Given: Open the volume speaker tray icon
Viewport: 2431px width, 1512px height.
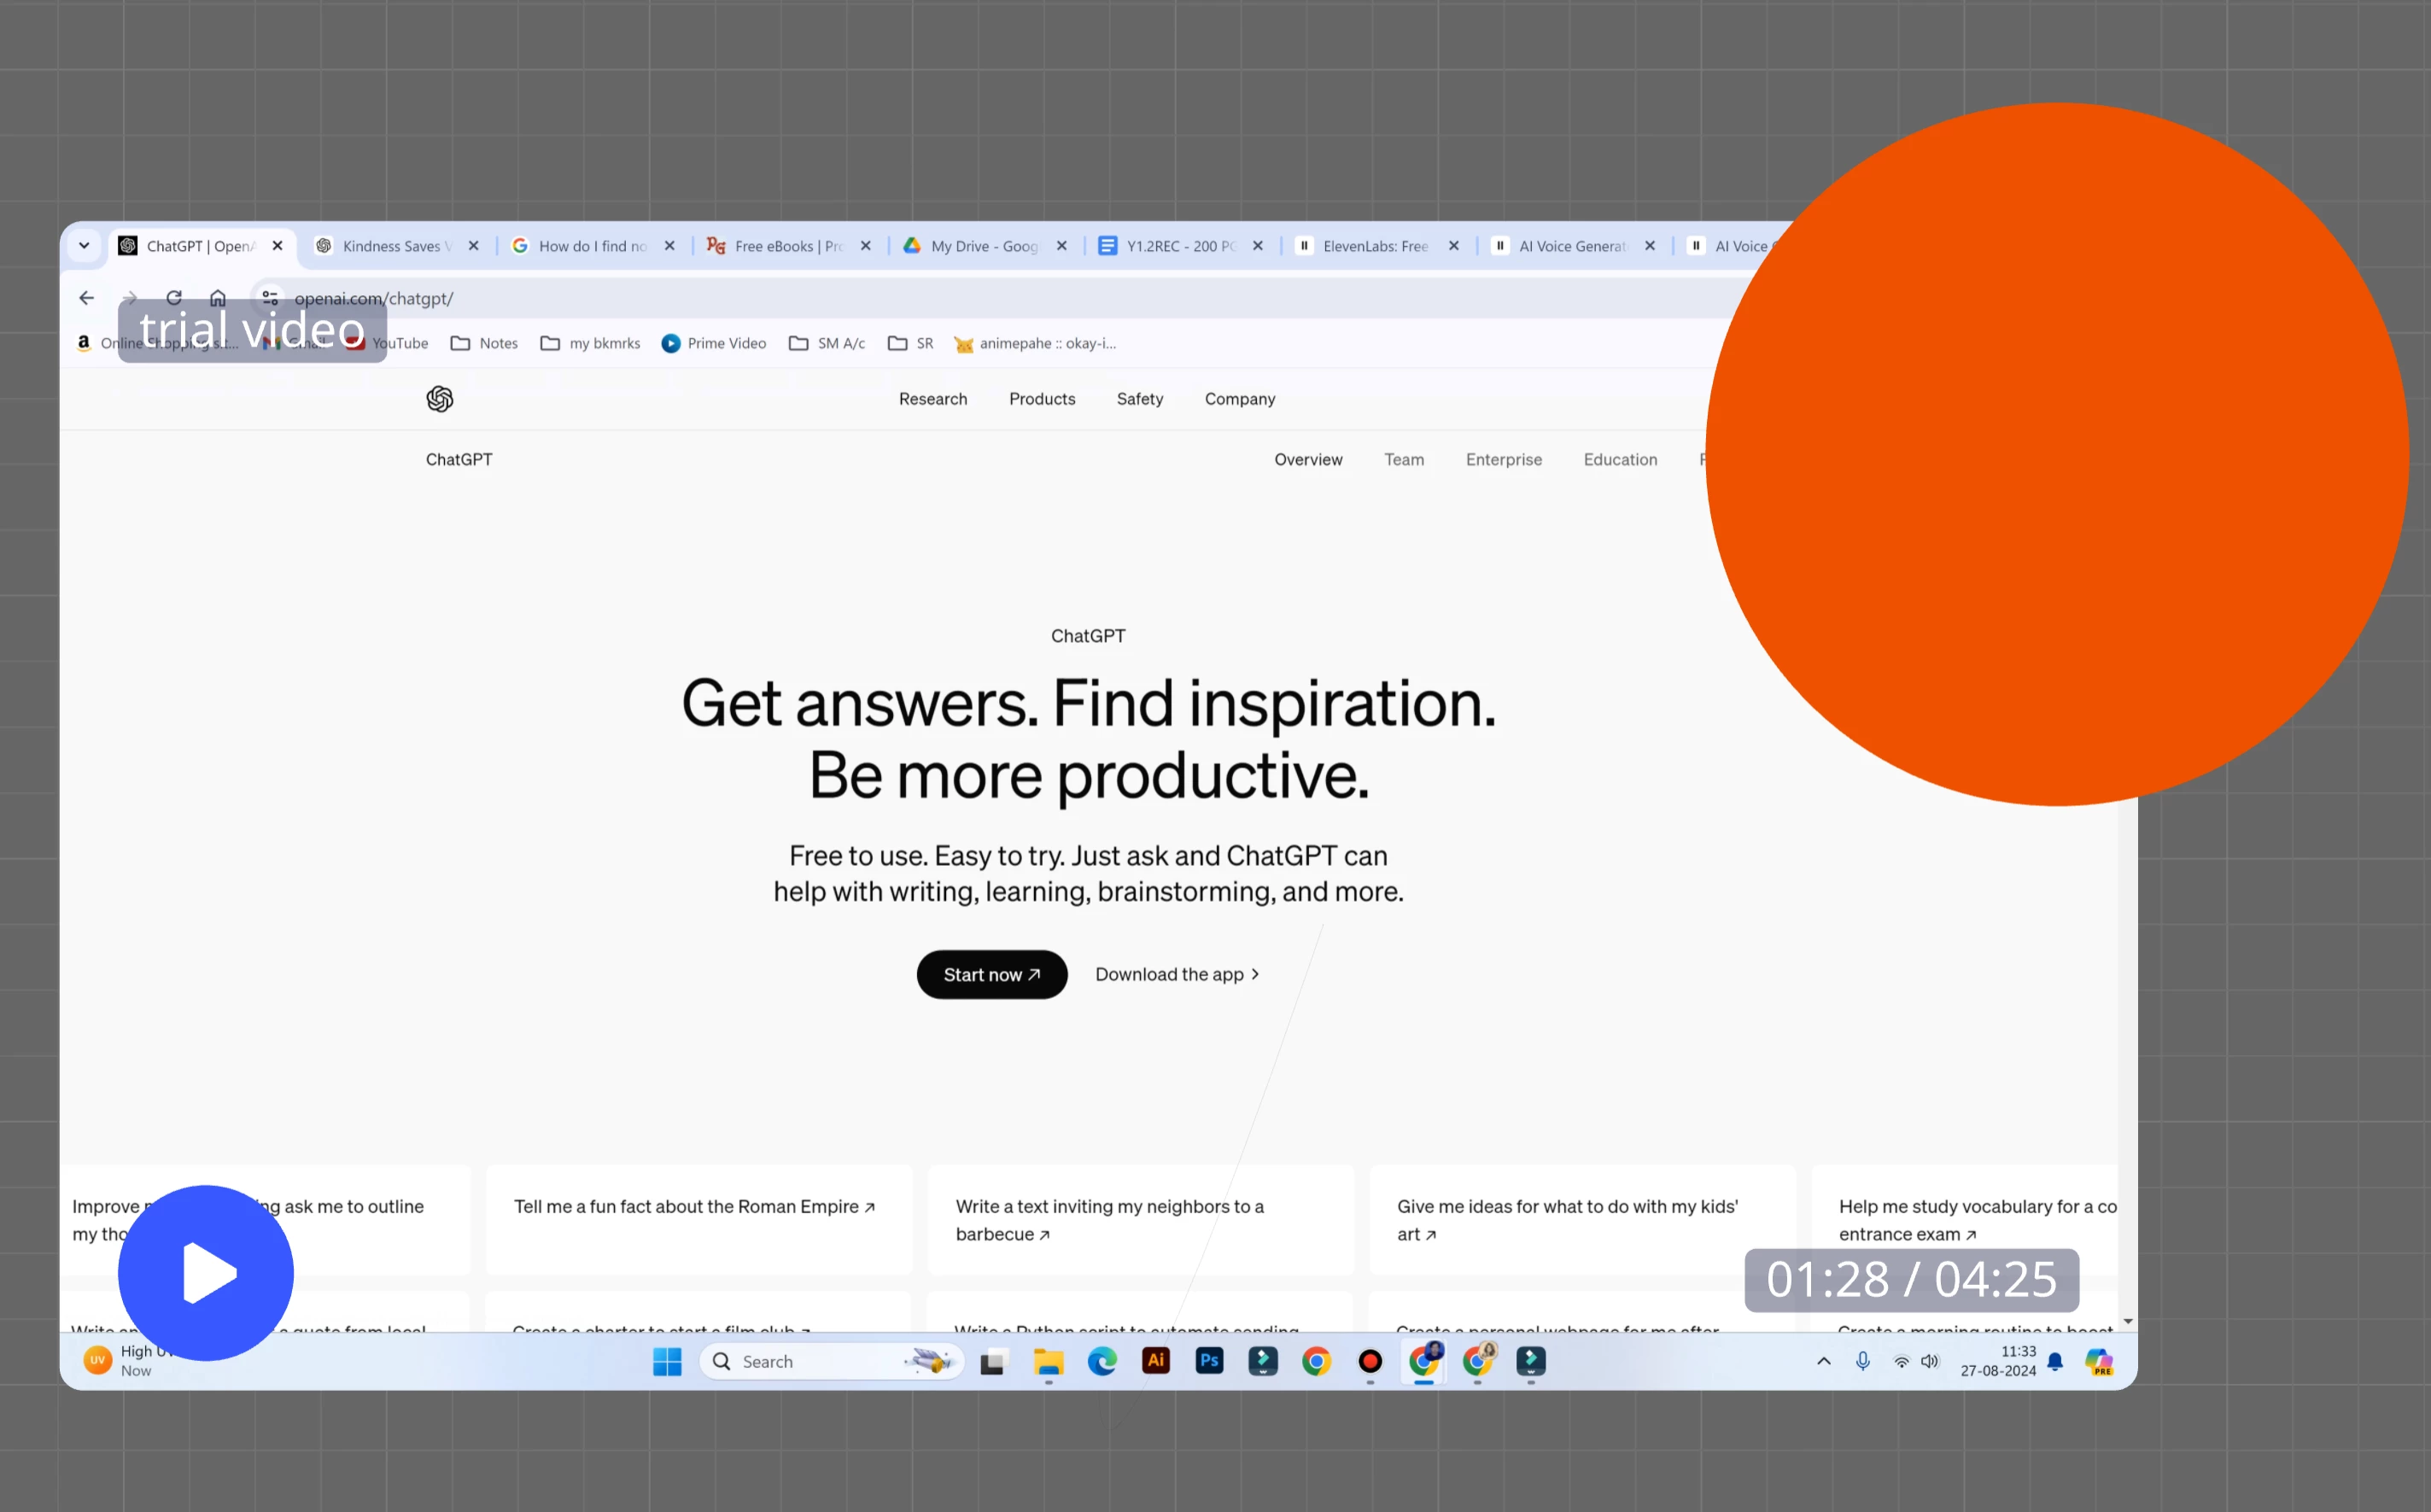Looking at the screenshot, I should (1930, 1361).
